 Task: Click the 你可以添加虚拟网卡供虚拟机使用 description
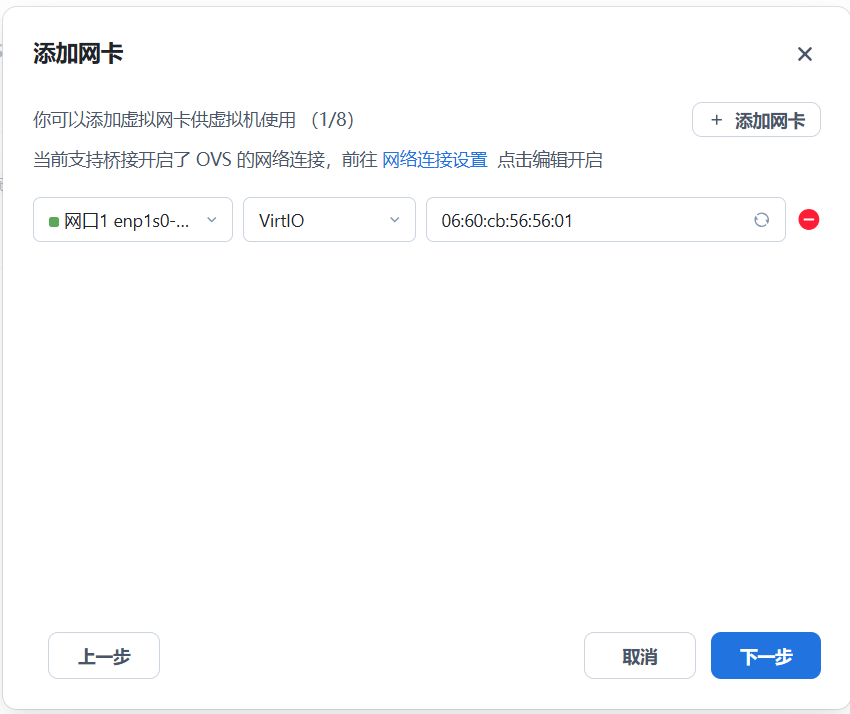point(165,120)
